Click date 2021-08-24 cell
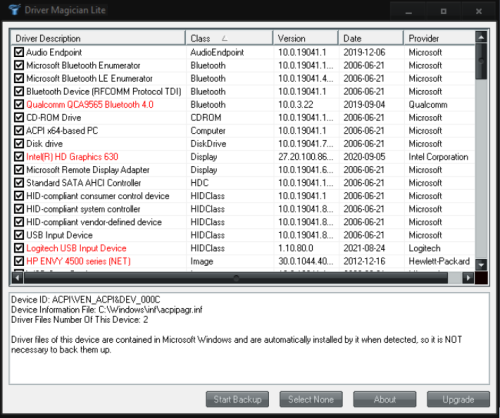 (364, 248)
